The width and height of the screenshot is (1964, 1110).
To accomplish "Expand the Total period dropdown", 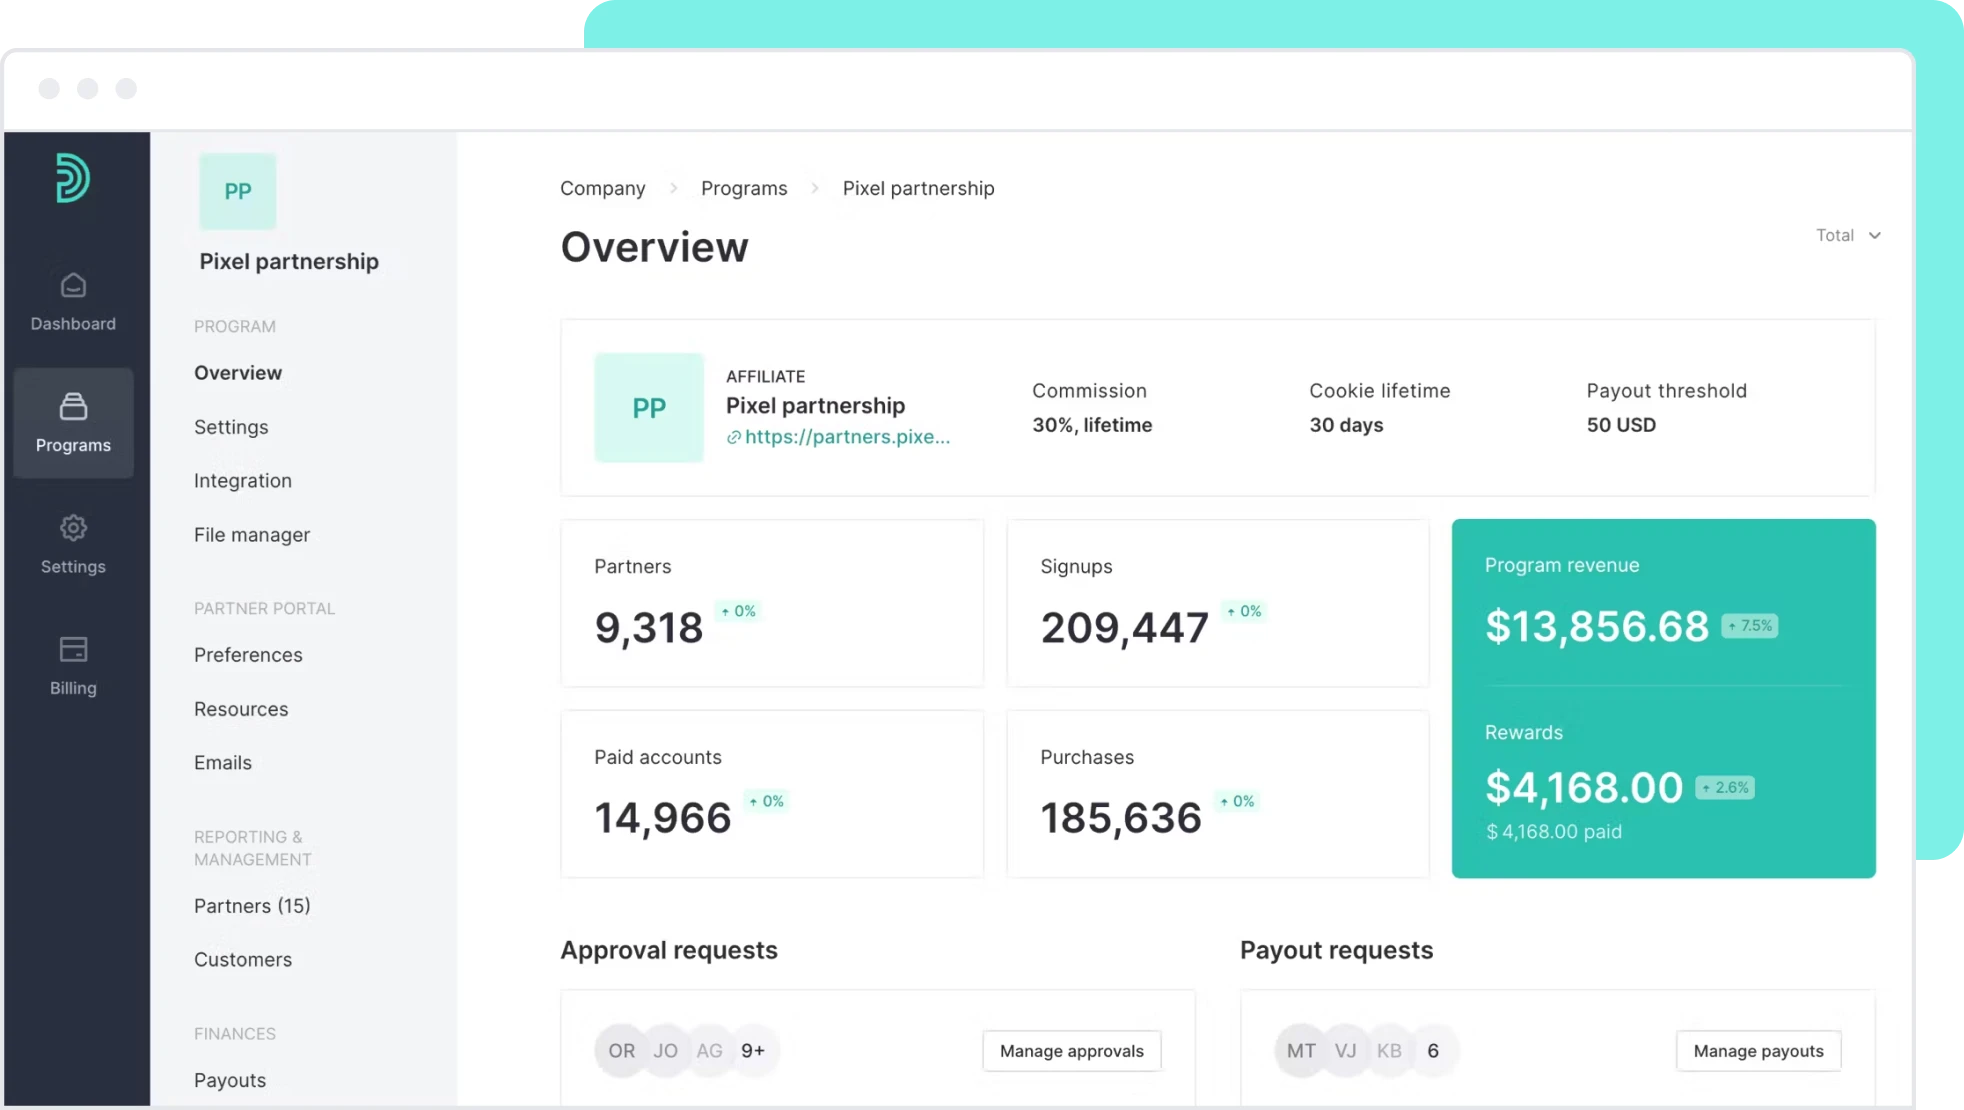I will coord(1848,235).
